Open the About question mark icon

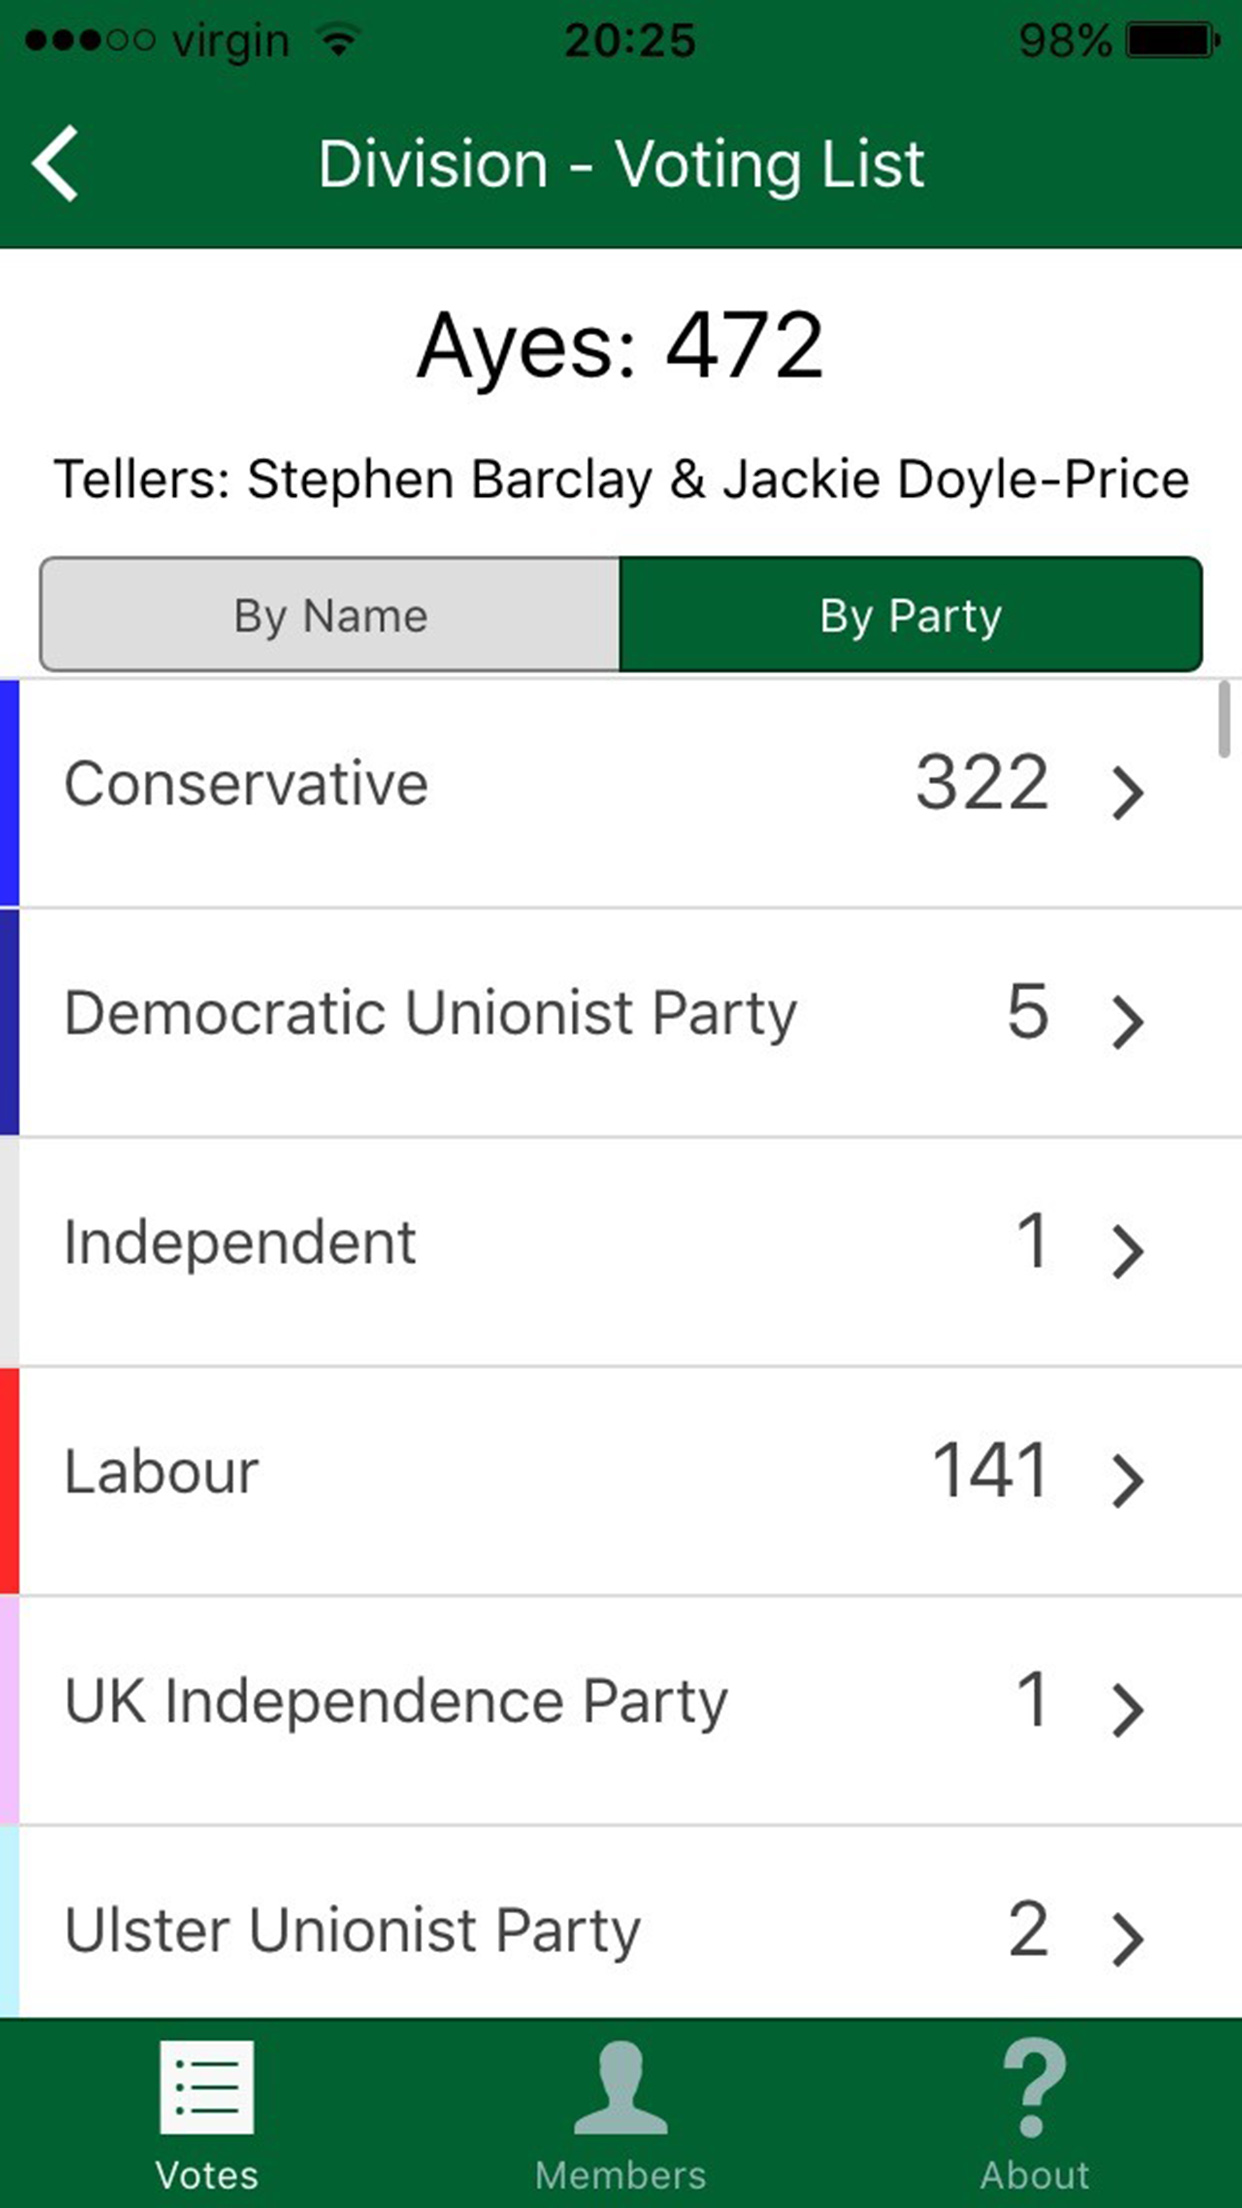click(1034, 2087)
